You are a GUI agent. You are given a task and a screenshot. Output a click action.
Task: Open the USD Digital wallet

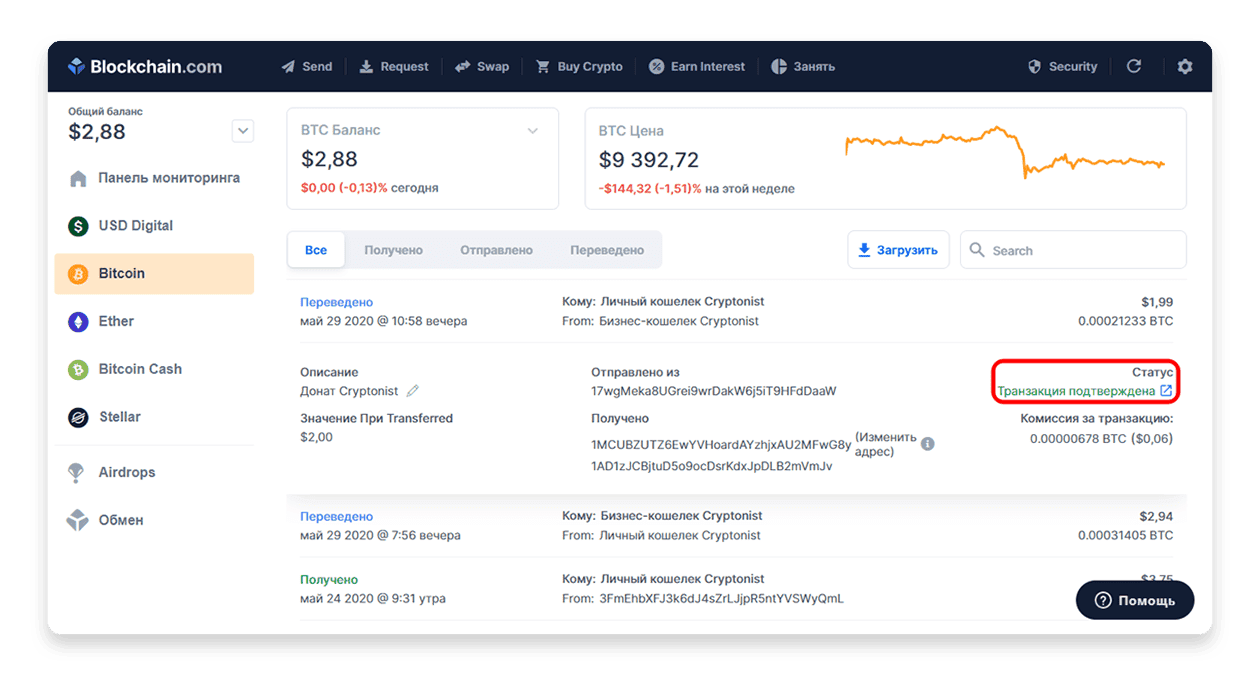click(154, 226)
